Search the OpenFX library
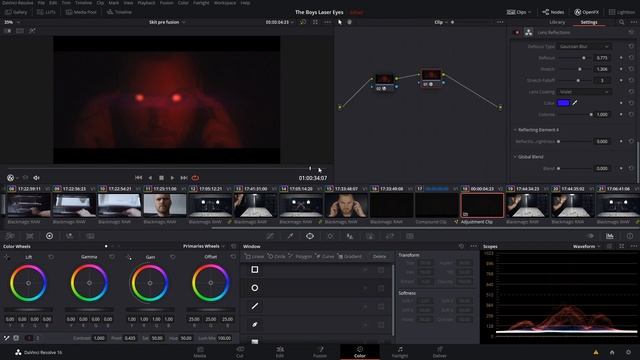The image size is (640, 360). coord(621,22)
